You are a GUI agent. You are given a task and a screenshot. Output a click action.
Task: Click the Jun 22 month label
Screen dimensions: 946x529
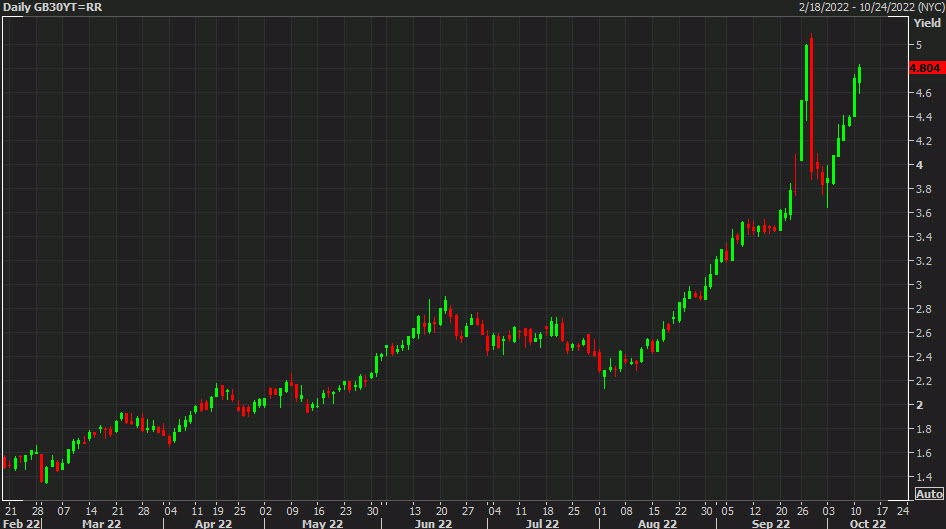click(x=433, y=523)
